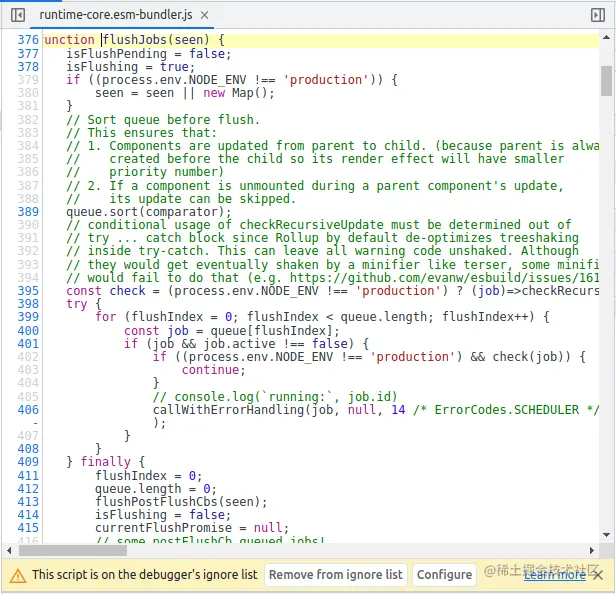
Task: Set breakpoint on line number 377
Action: click(28, 53)
